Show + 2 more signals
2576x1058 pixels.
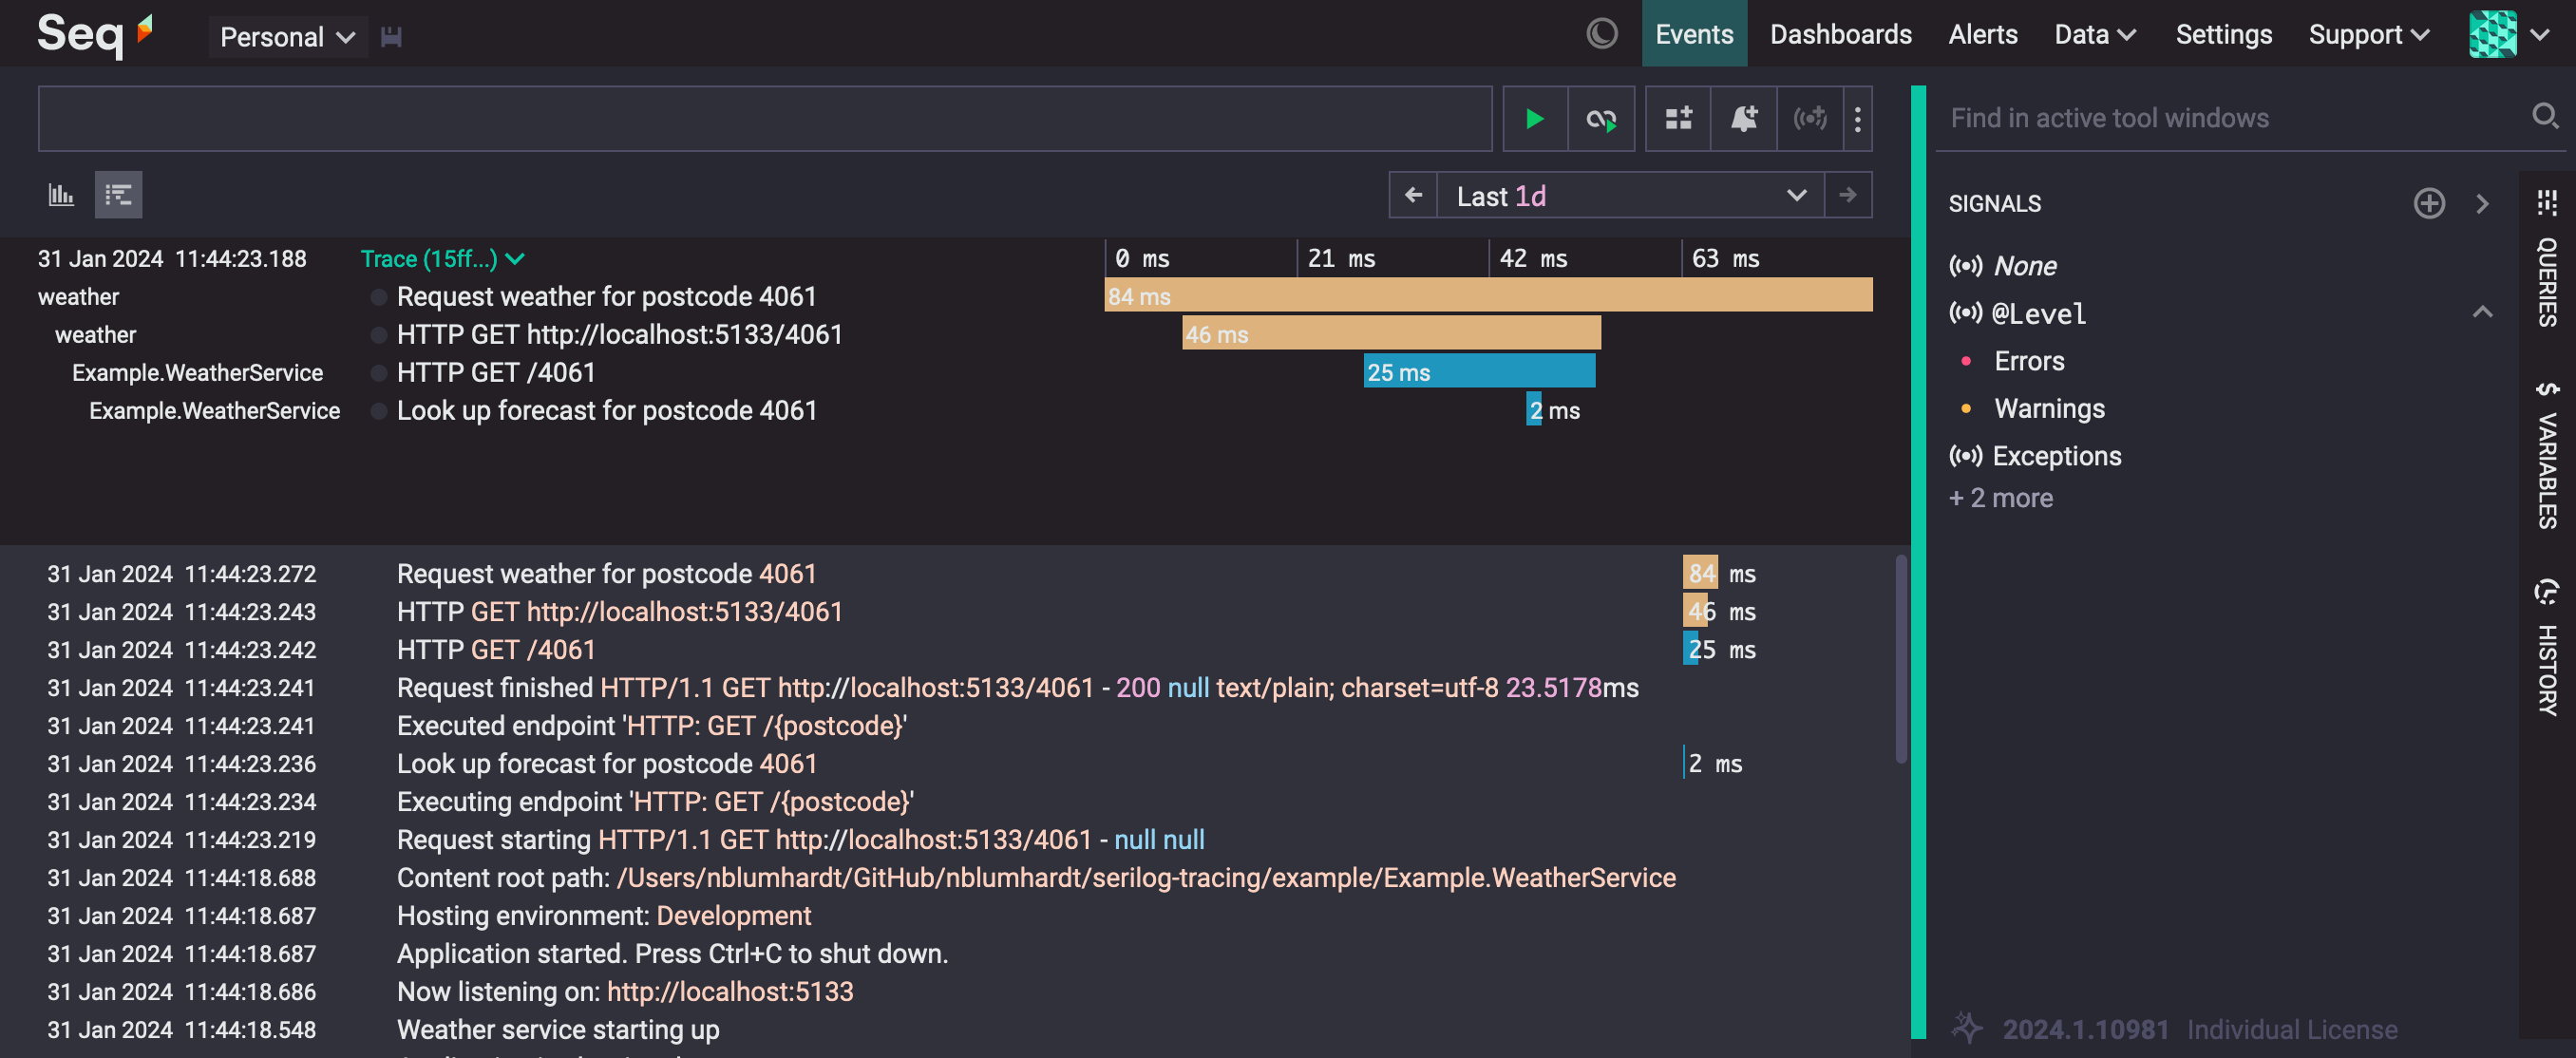coord(2000,498)
